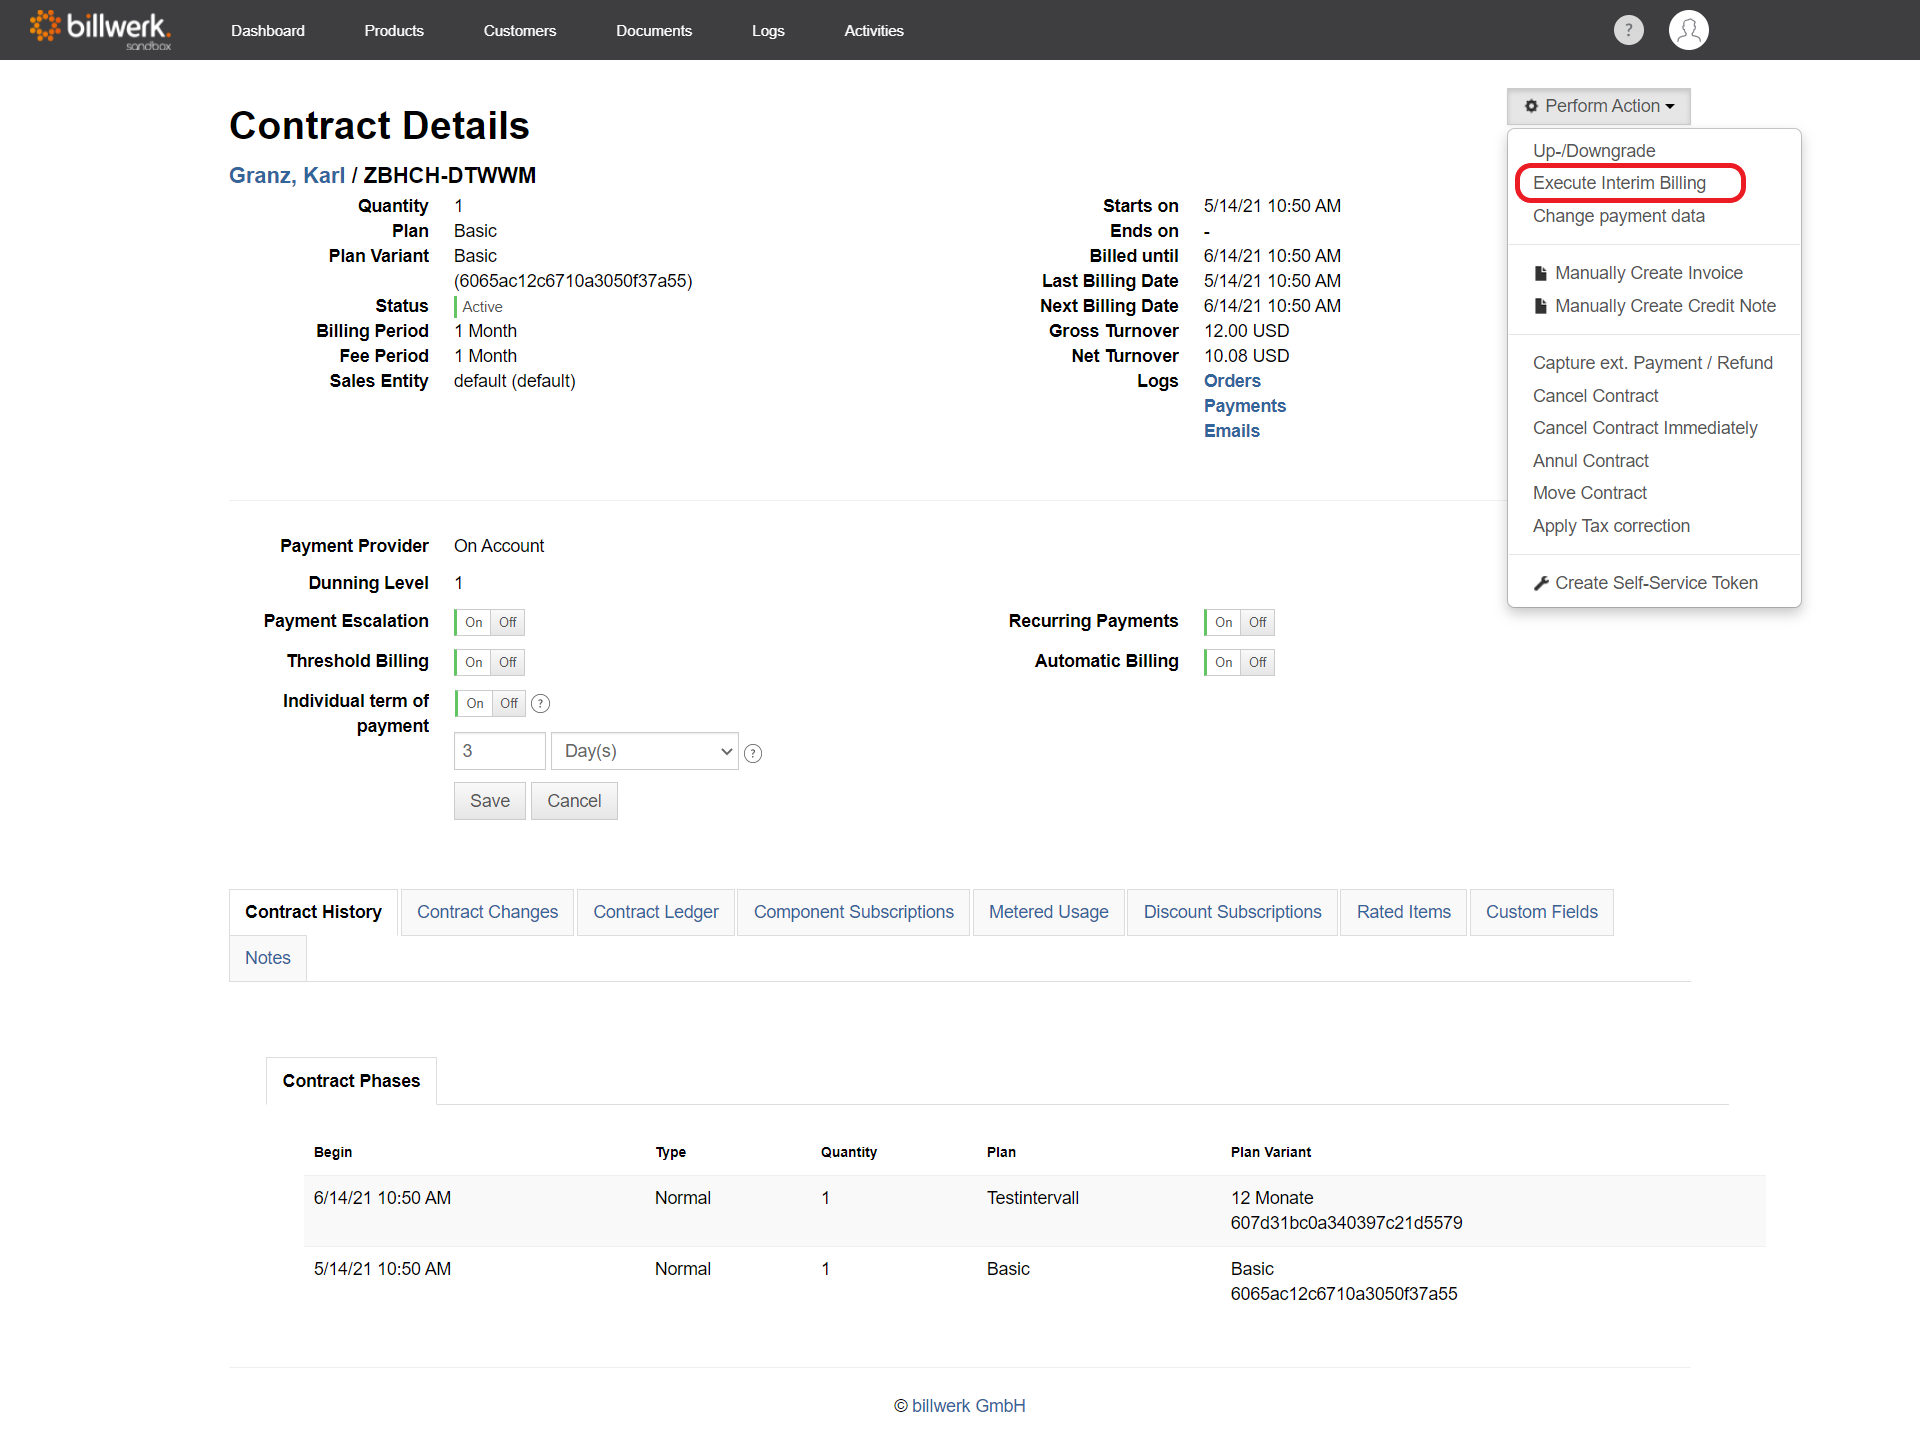Turn Payment Escalation Off

click(508, 622)
